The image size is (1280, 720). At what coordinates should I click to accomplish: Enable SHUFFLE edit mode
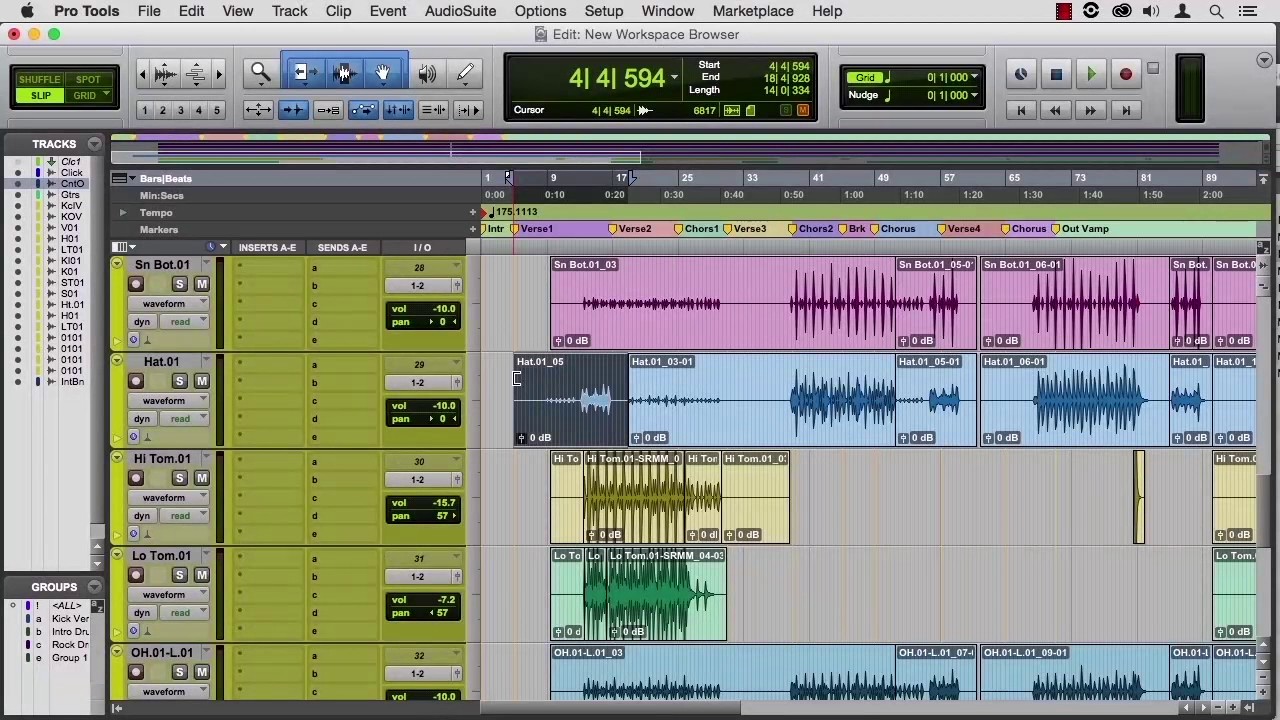point(40,80)
